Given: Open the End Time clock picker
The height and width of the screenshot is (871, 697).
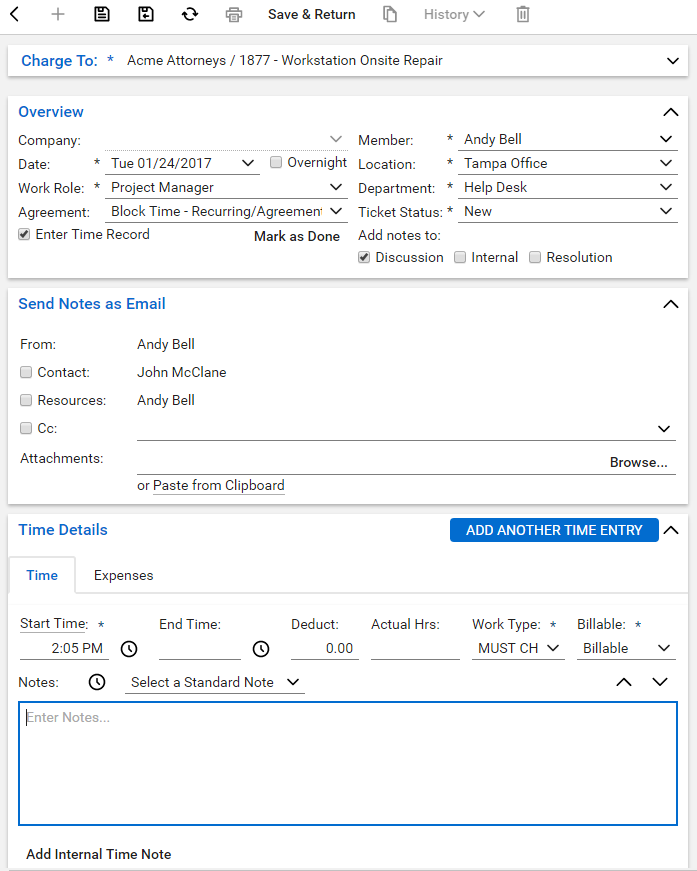Looking at the screenshot, I should coord(261,649).
